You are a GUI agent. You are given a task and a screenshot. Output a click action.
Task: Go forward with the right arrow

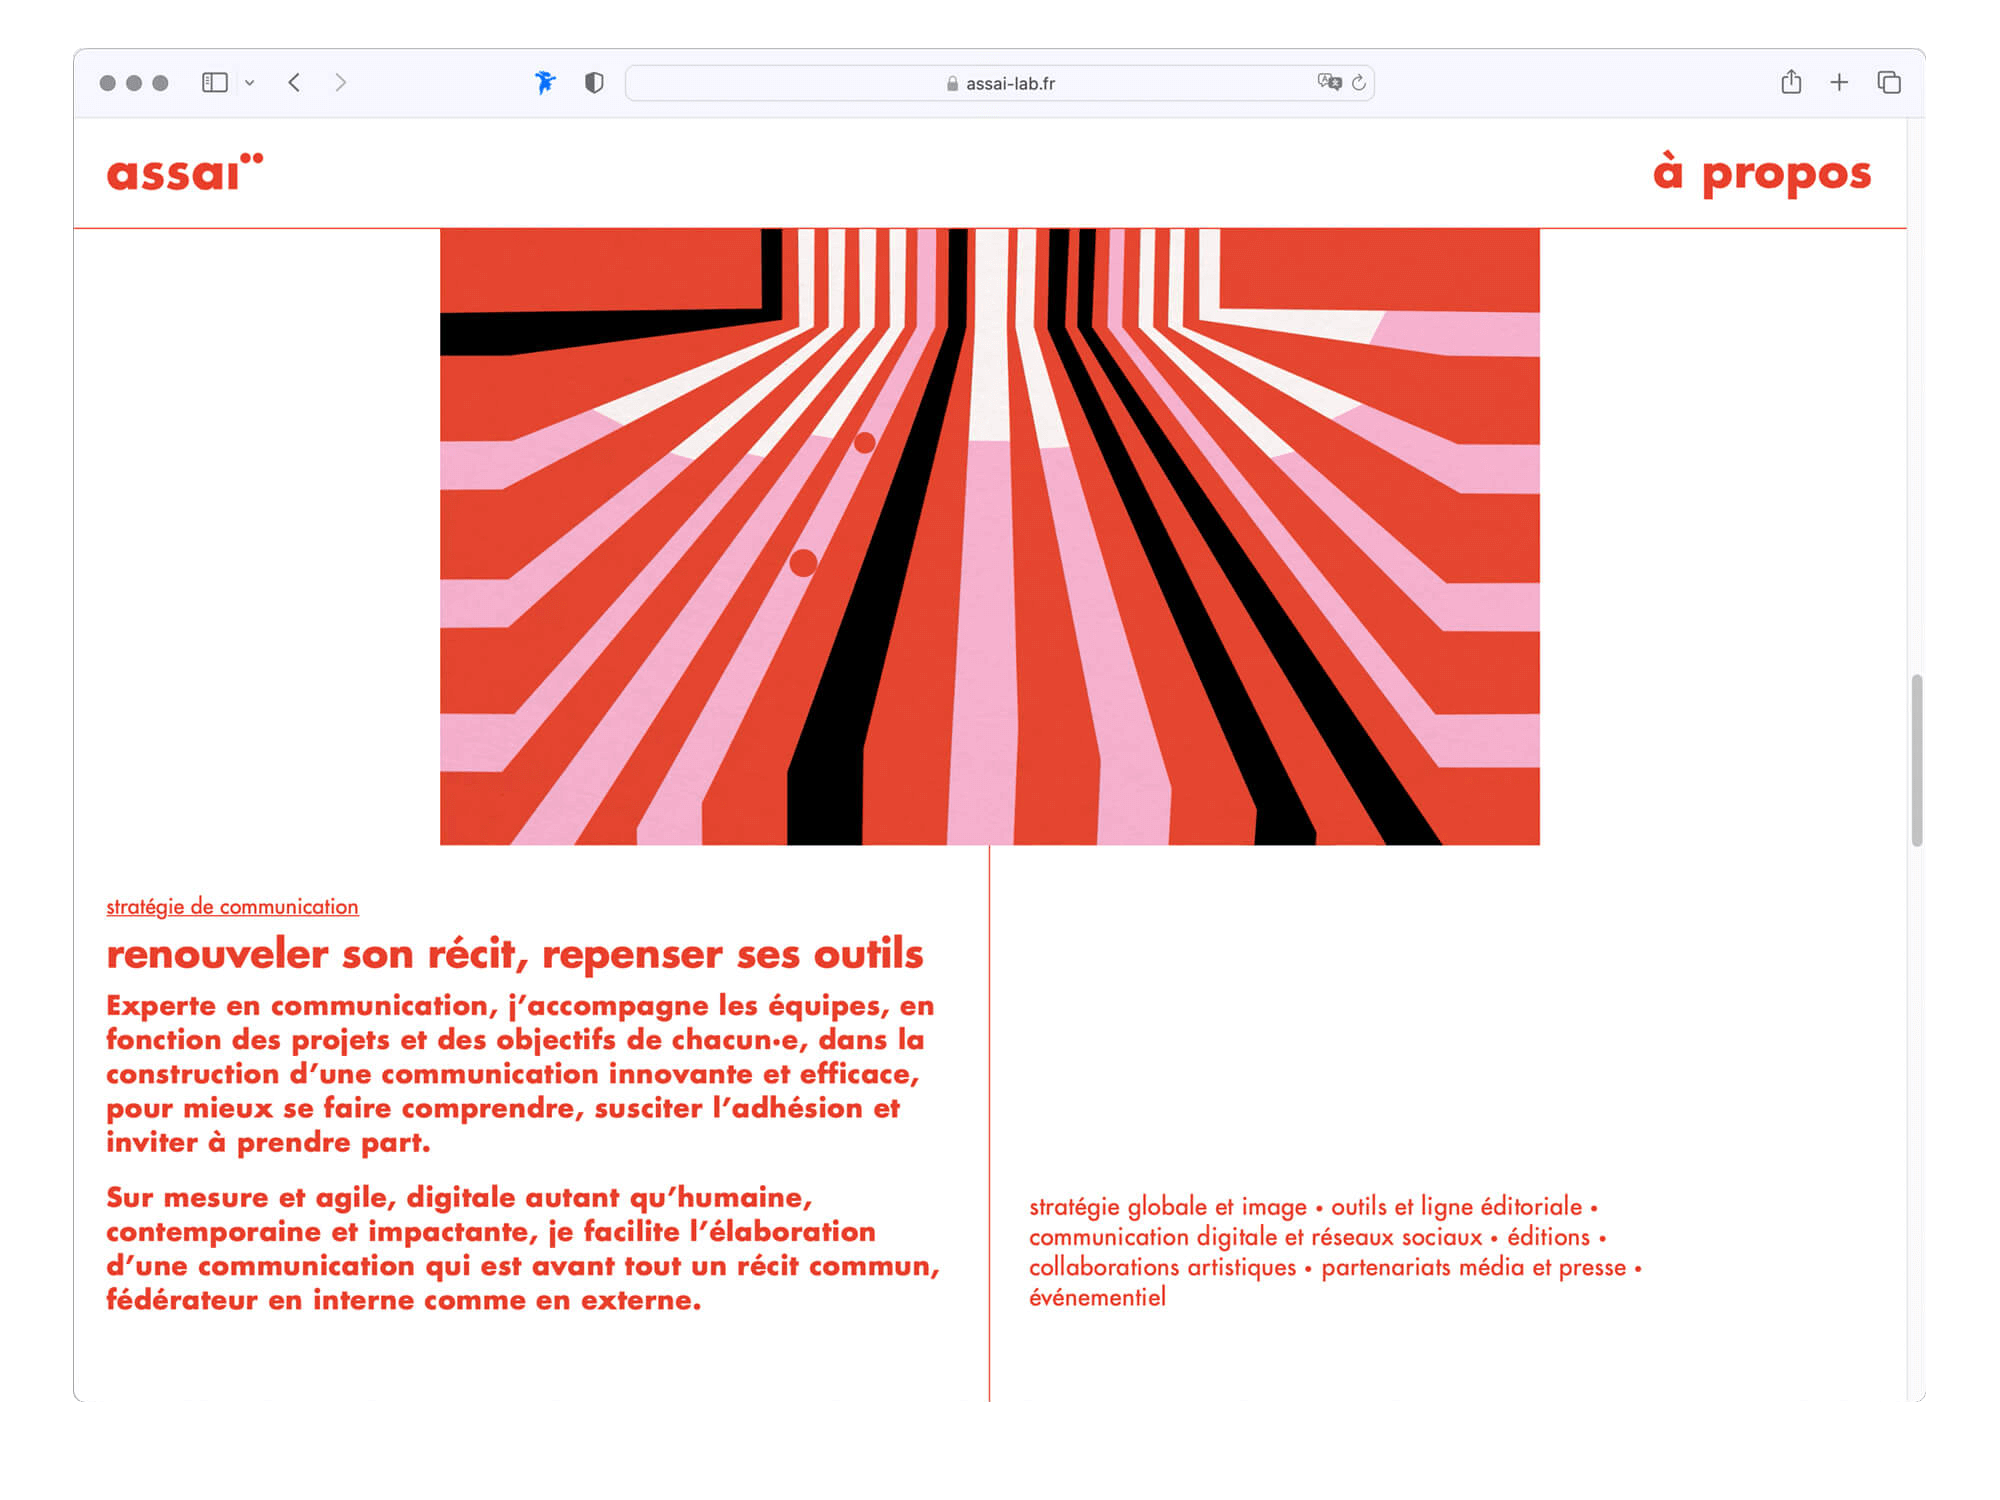point(340,82)
